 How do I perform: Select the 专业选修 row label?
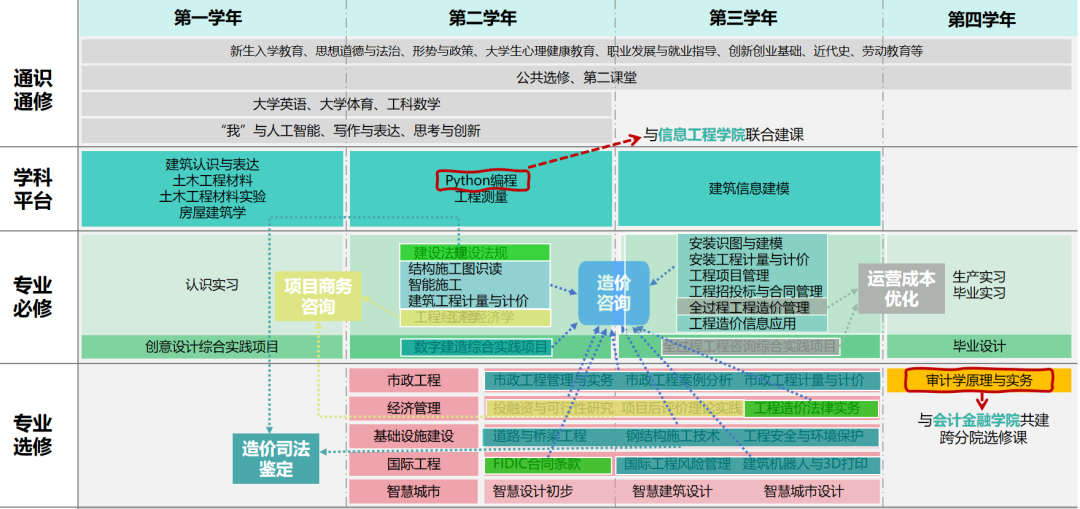33,435
